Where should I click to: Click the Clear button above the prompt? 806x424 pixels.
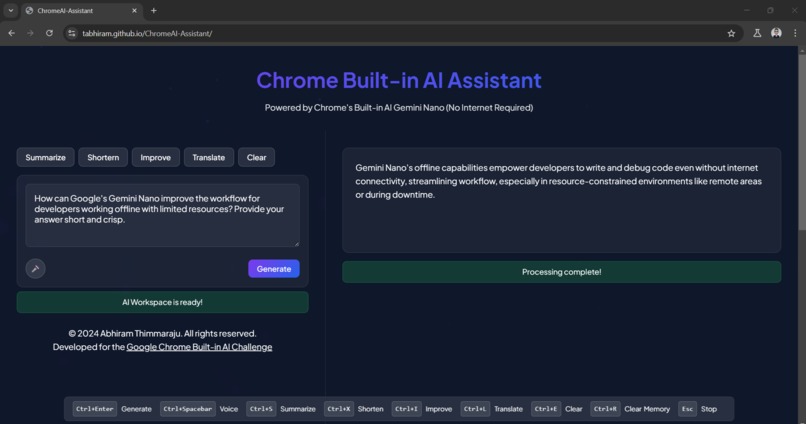pyautogui.click(x=257, y=157)
